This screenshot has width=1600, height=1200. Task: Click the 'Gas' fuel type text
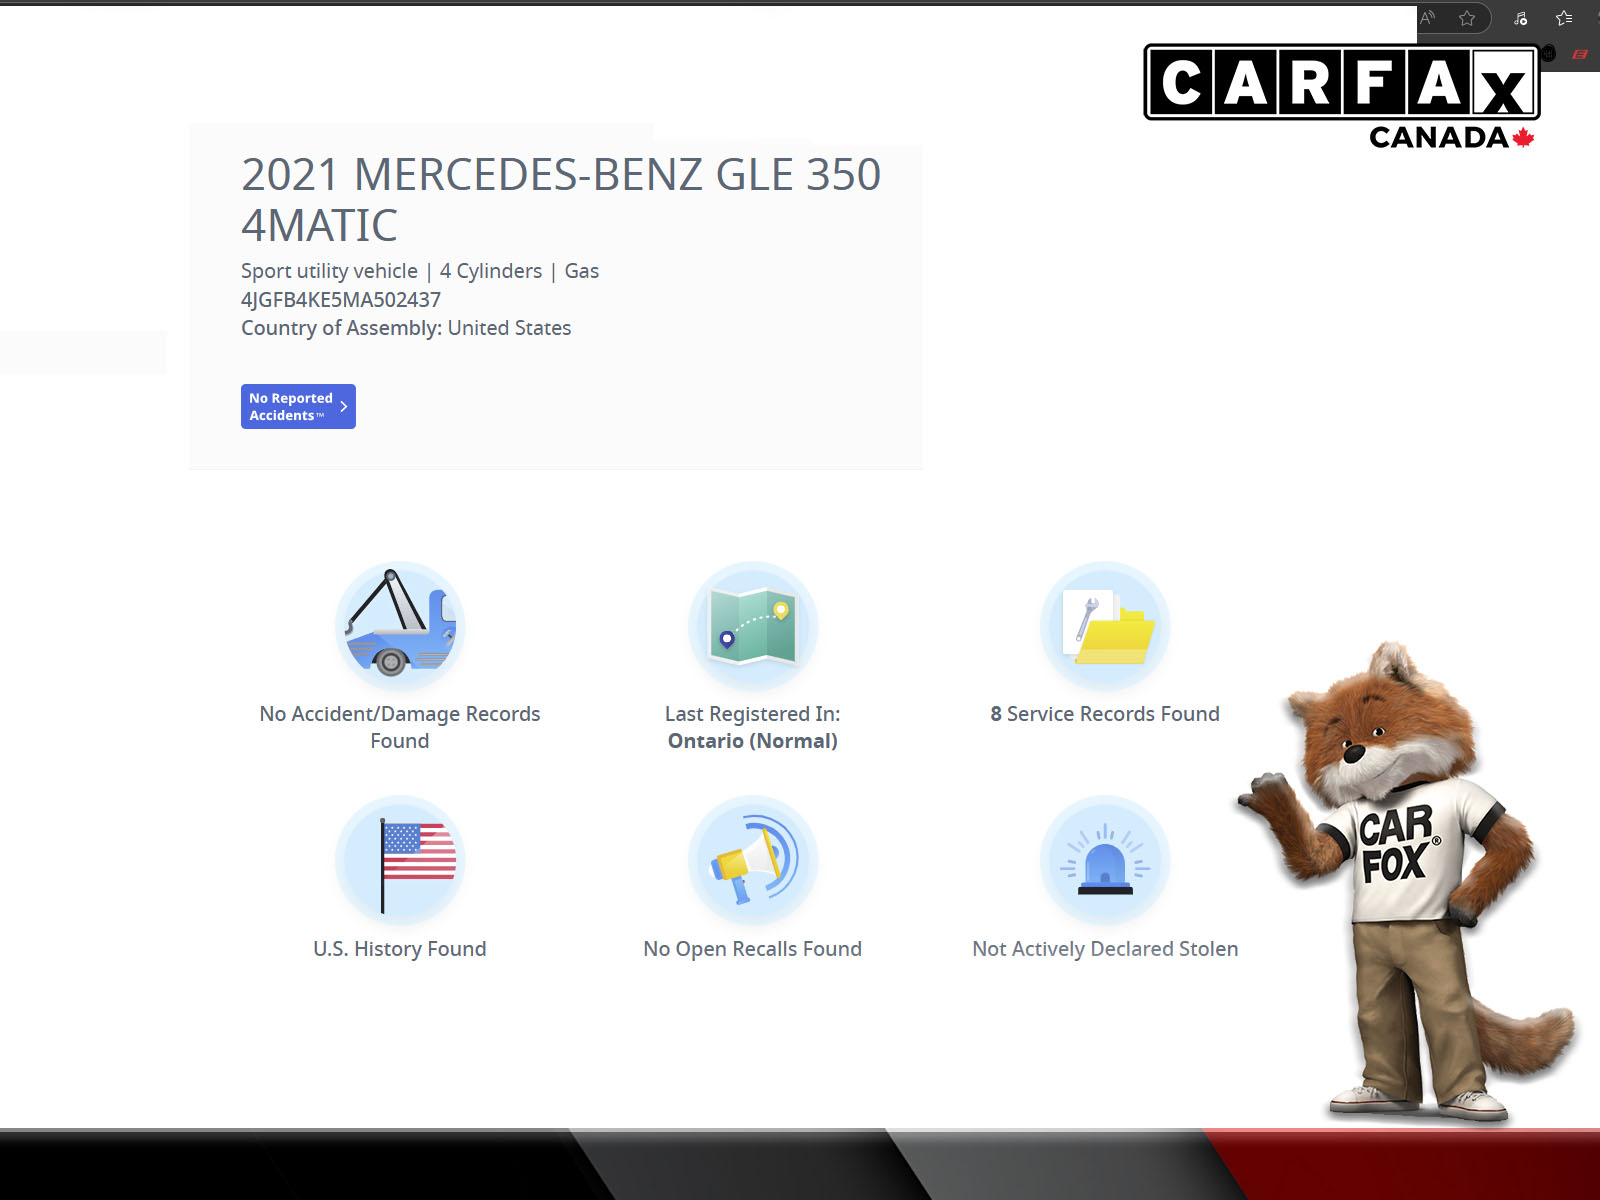coord(582,271)
